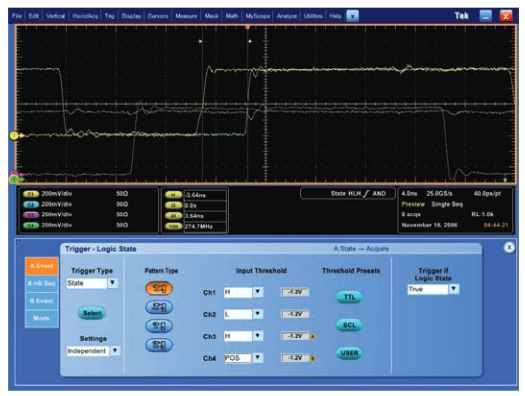Click the right yellow cursor marker
The height and width of the screenshot is (396, 525).
tap(249, 42)
